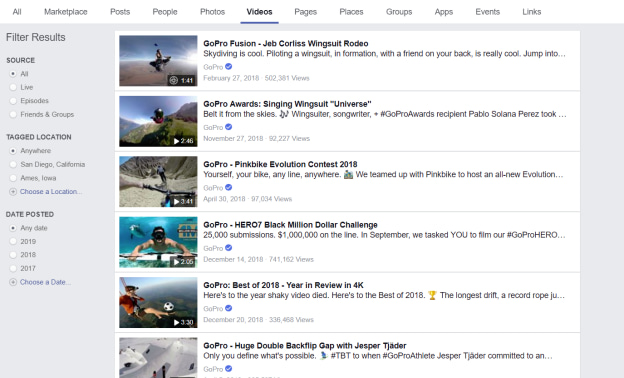The image size is (624, 378).
Task: Click the text "April 30, 2018 · 97,034 Views"
Action: (248, 199)
